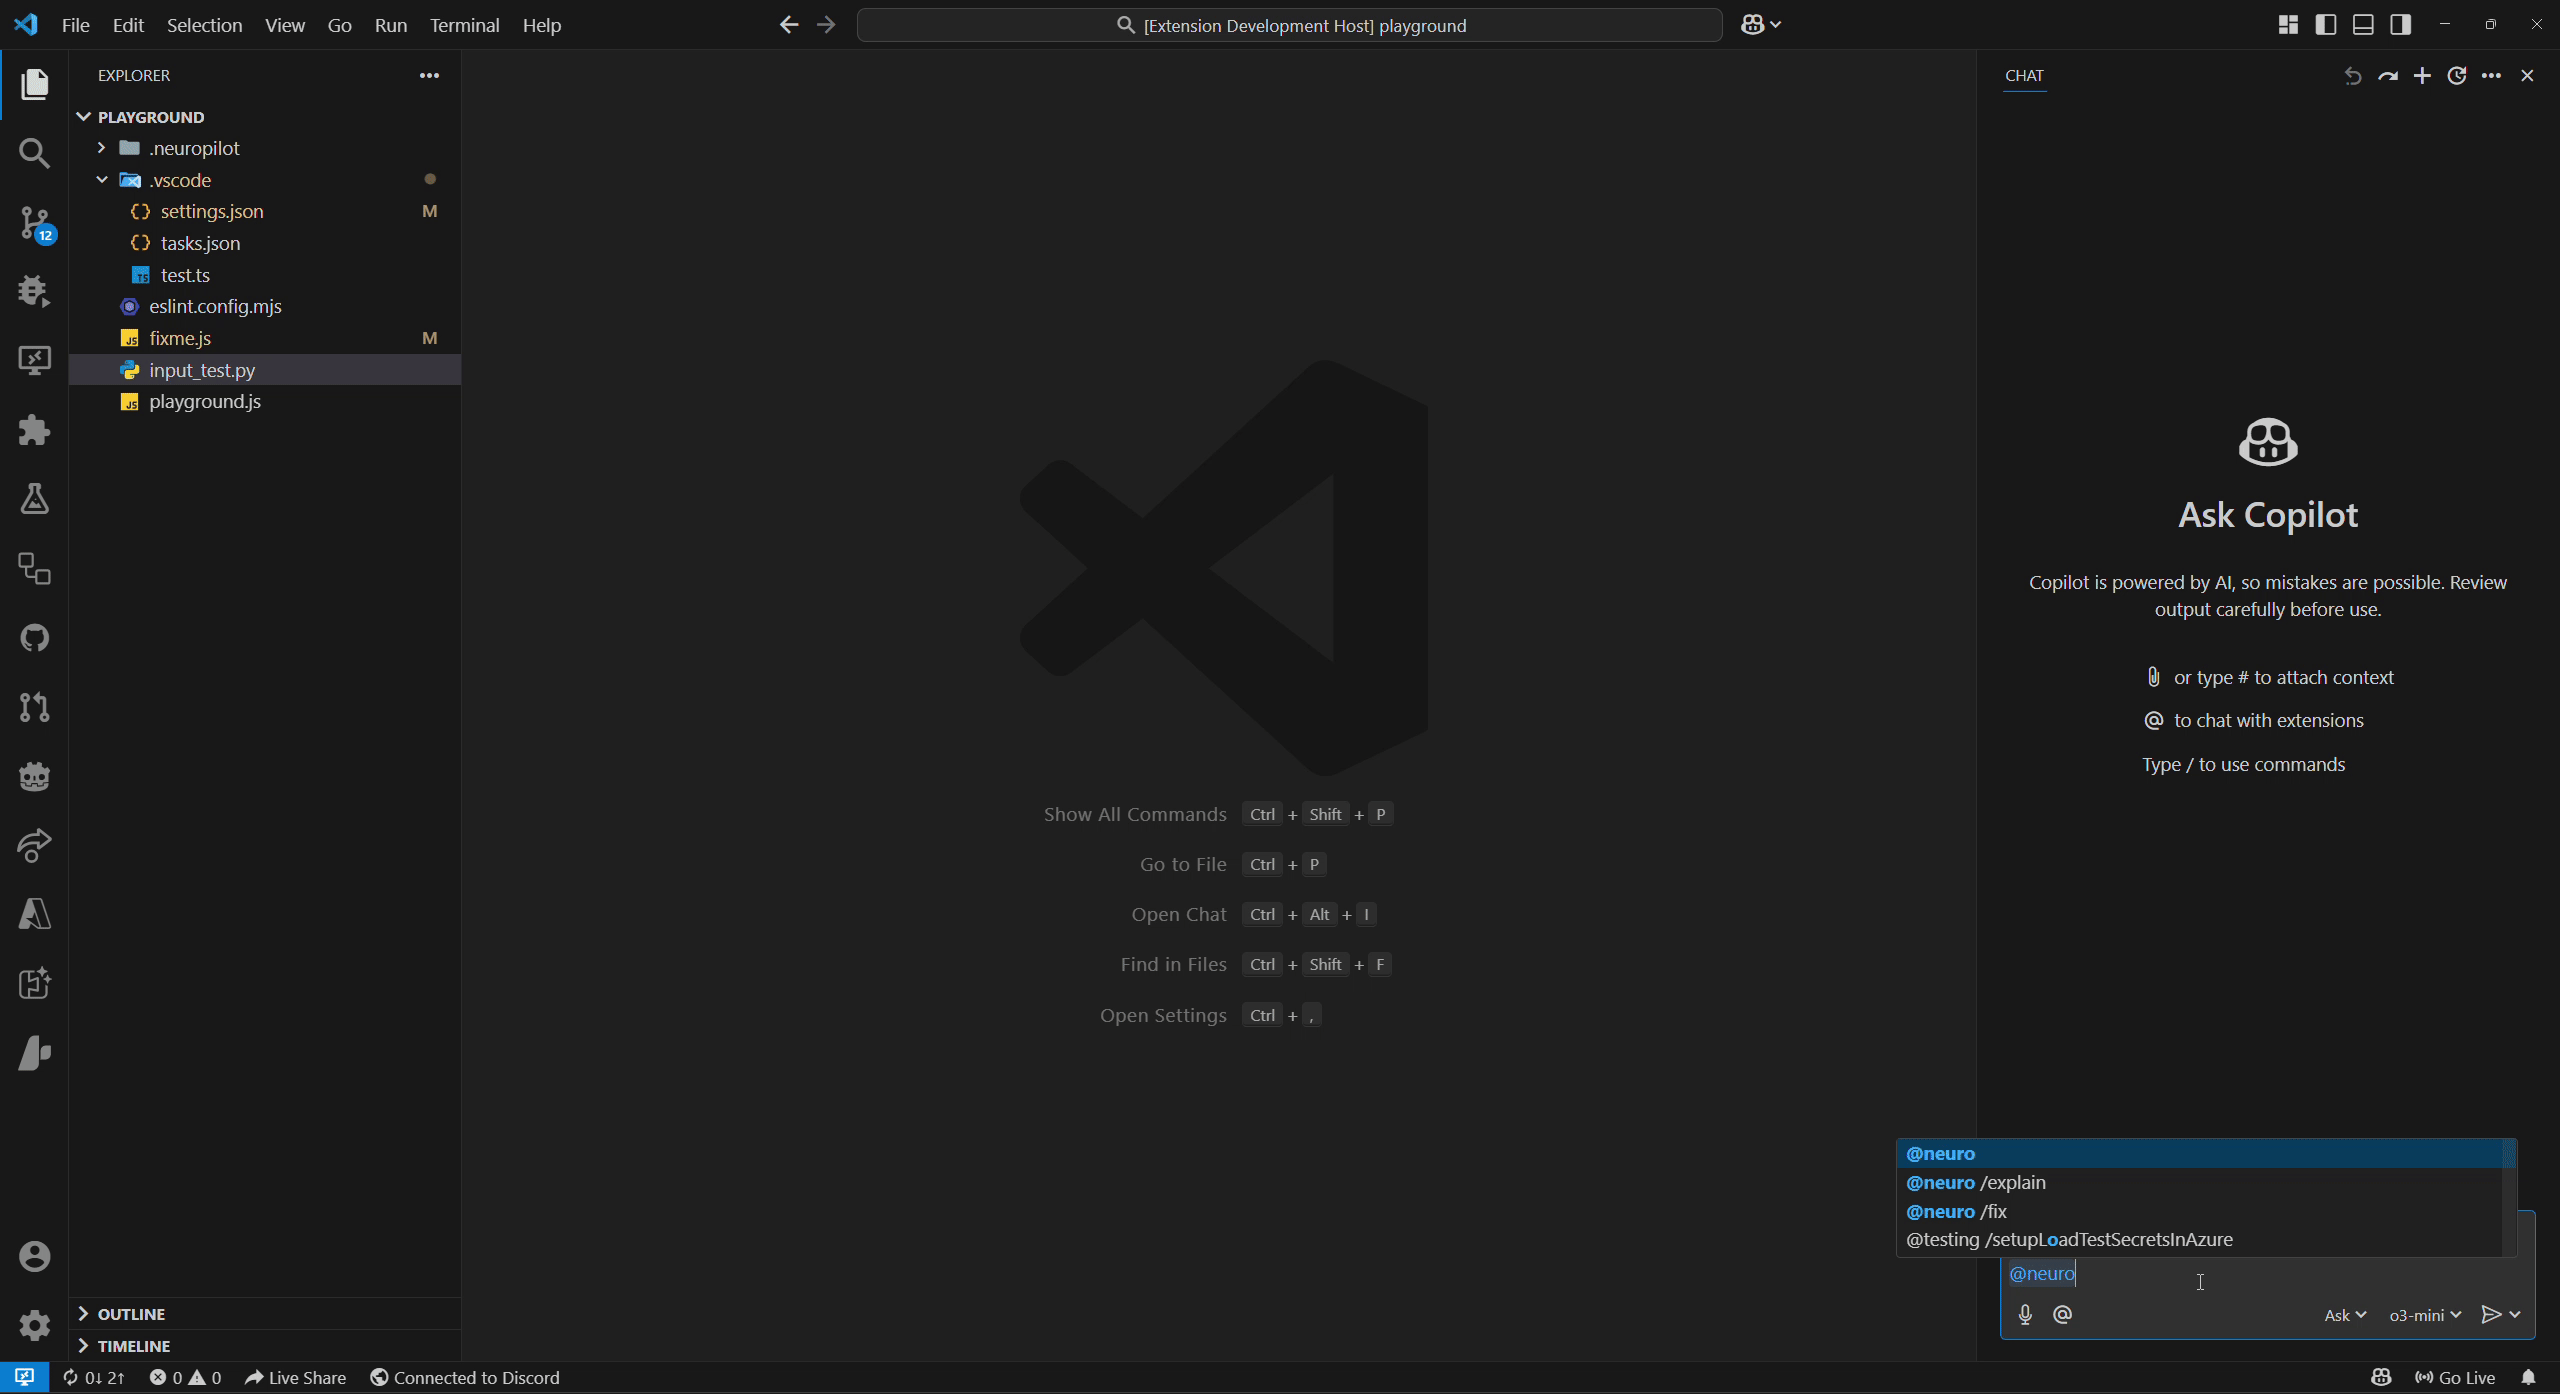
Task: Click the @ mention icon in chat input
Action: point(2062,1315)
